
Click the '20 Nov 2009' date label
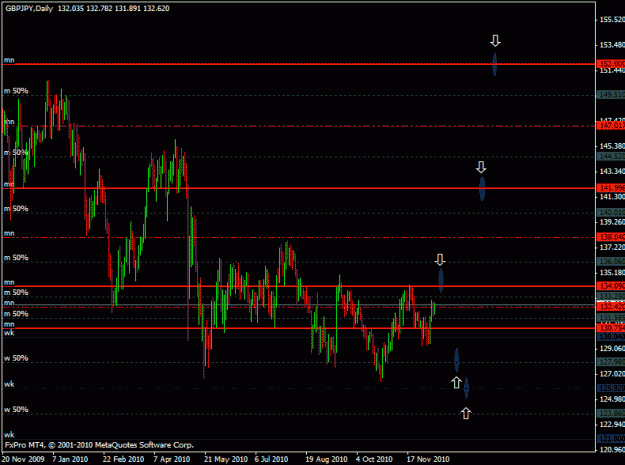(23, 459)
